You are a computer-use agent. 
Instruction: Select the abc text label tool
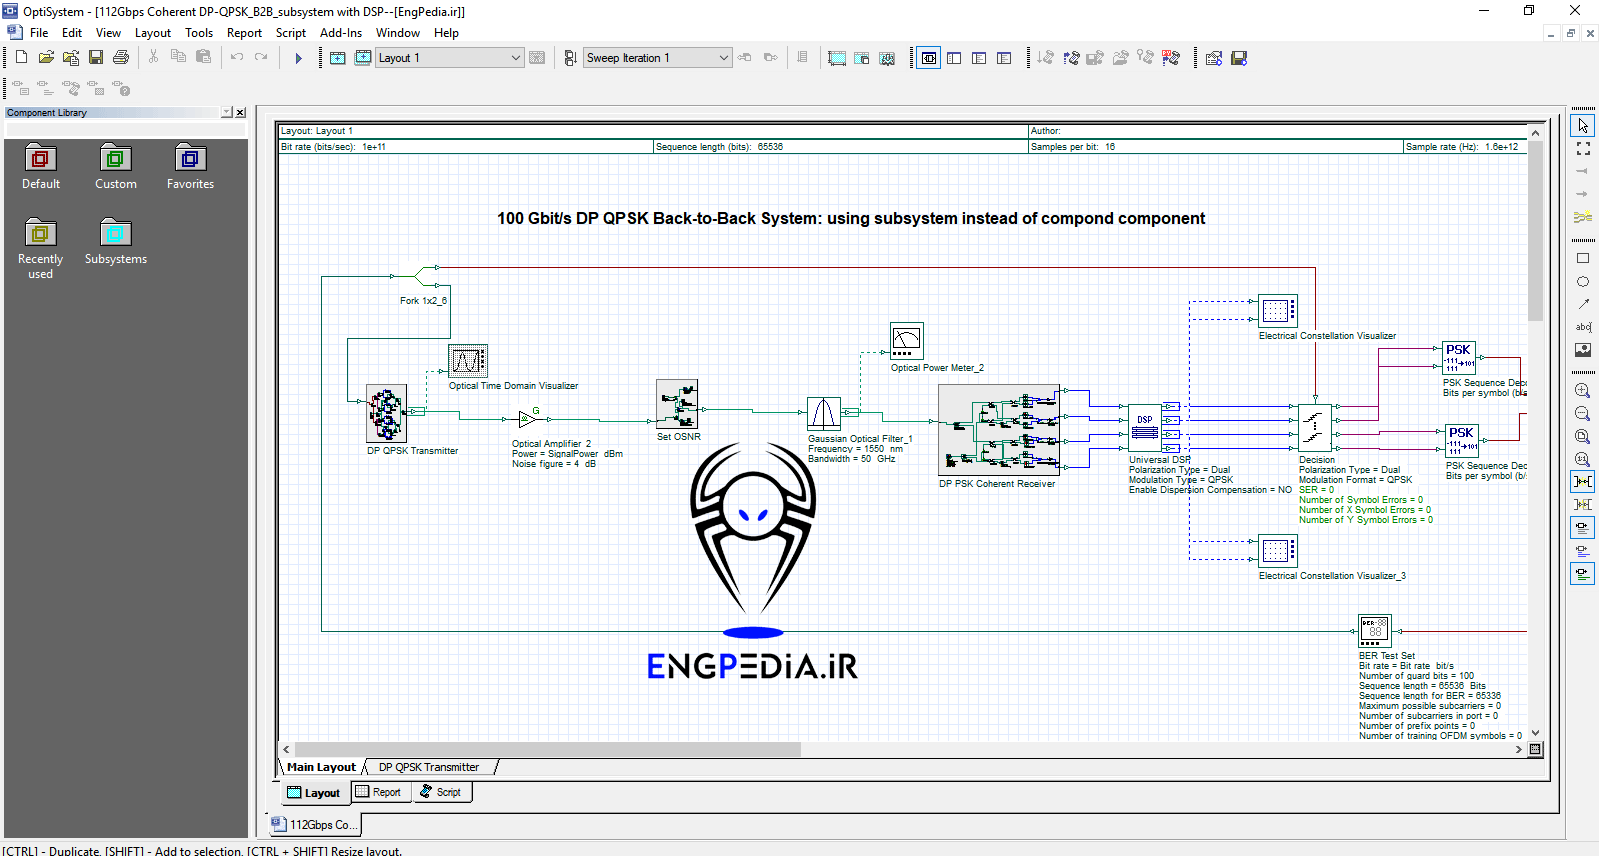tap(1583, 327)
